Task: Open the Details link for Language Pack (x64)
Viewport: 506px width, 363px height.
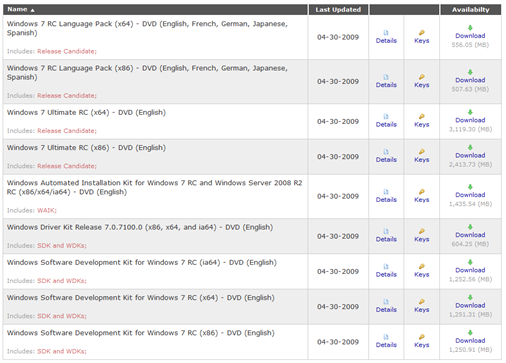Action: (x=386, y=41)
